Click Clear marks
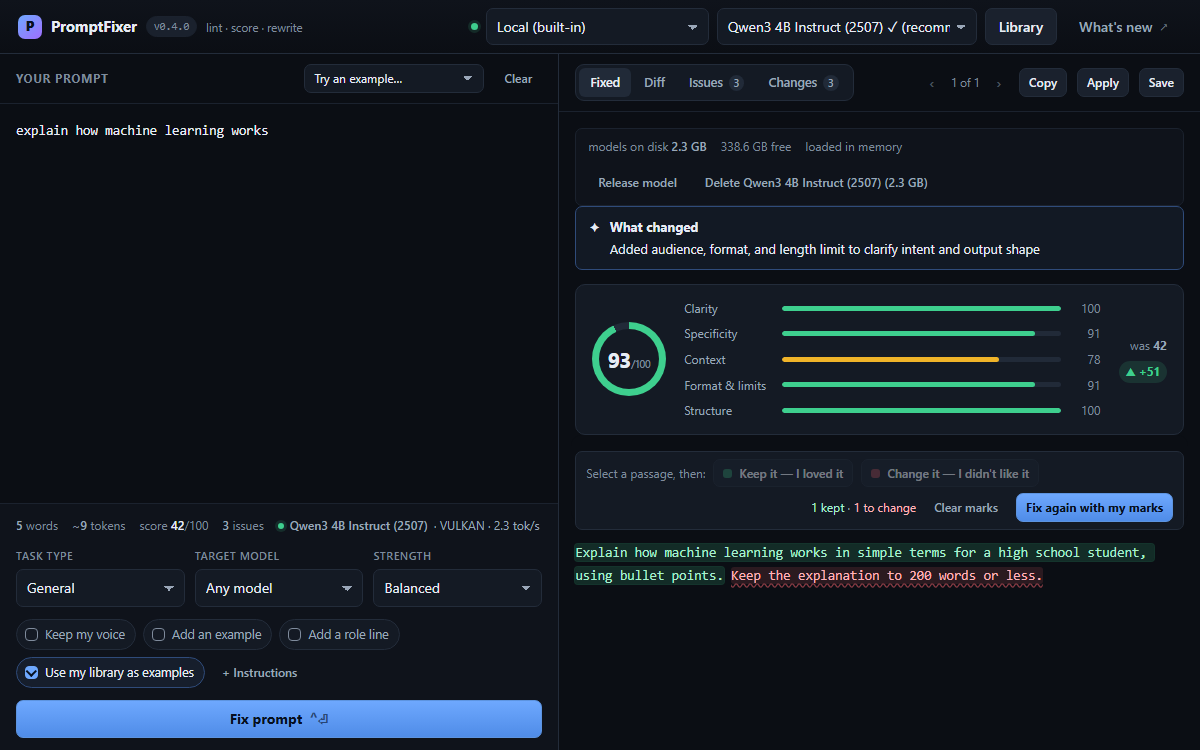 (x=966, y=508)
